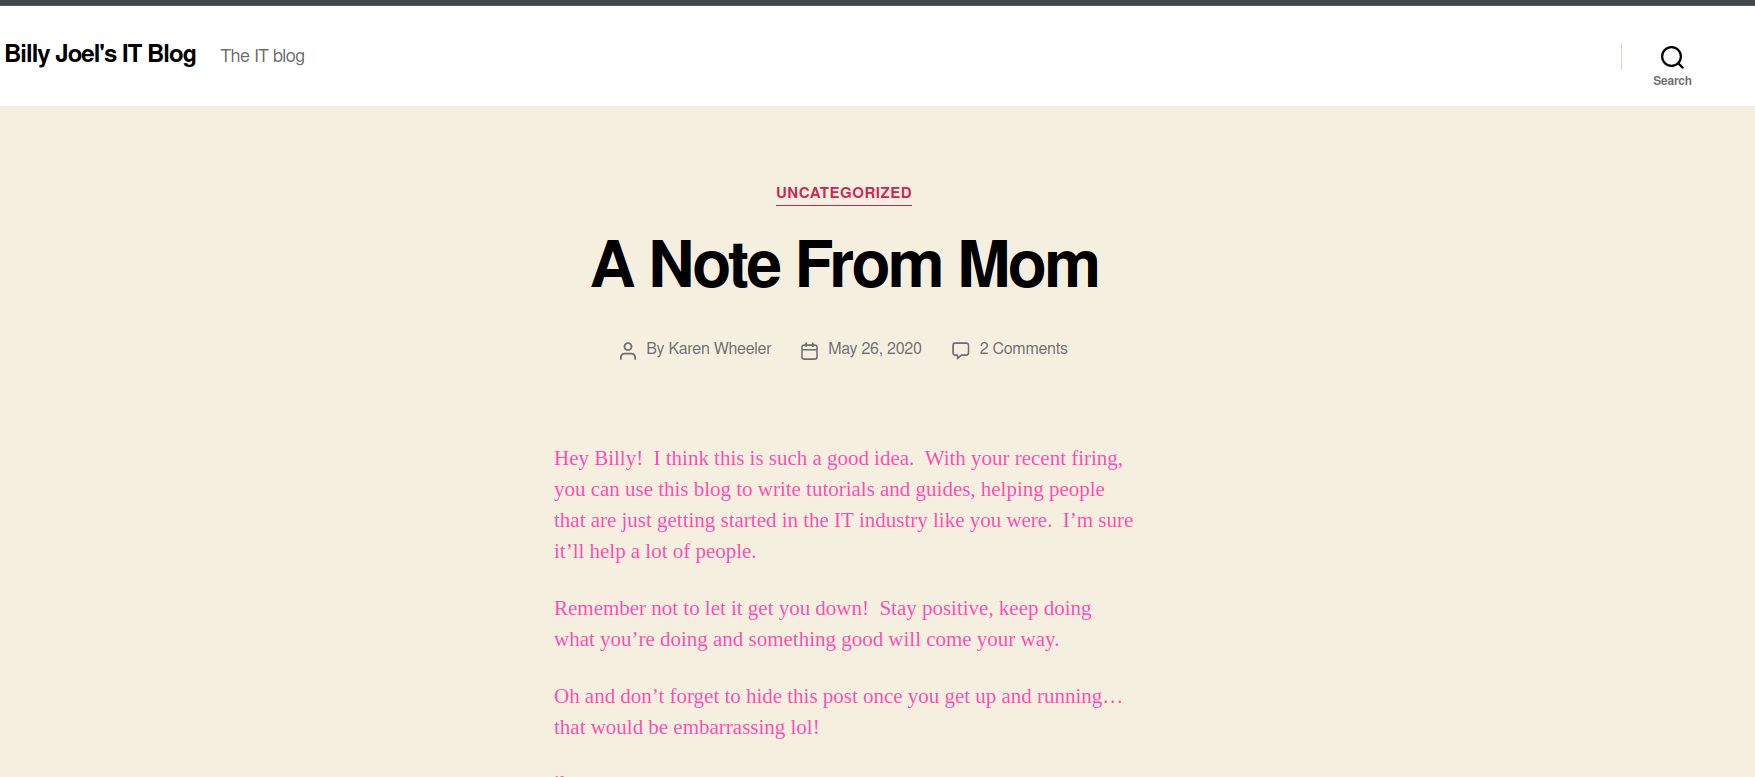Click the Search label under the magnifier
Viewport: 1755px width, 777px height.
[1672, 81]
